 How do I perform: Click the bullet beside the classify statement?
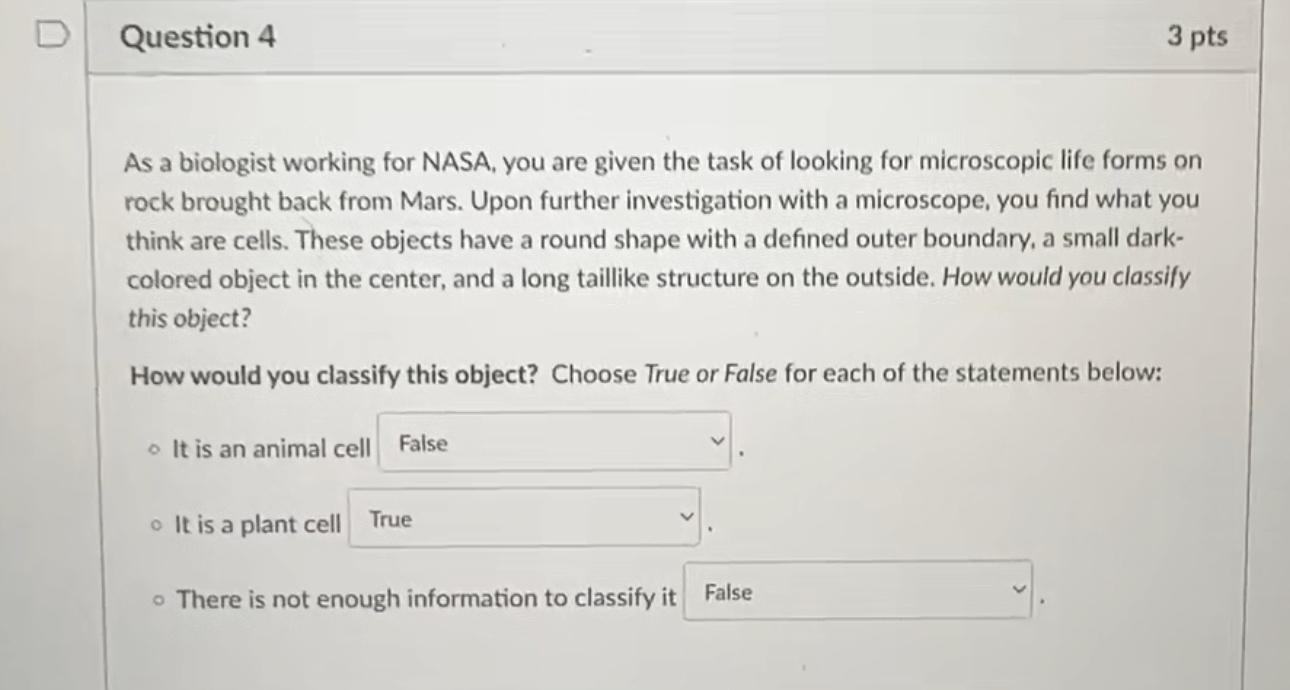tap(158, 598)
